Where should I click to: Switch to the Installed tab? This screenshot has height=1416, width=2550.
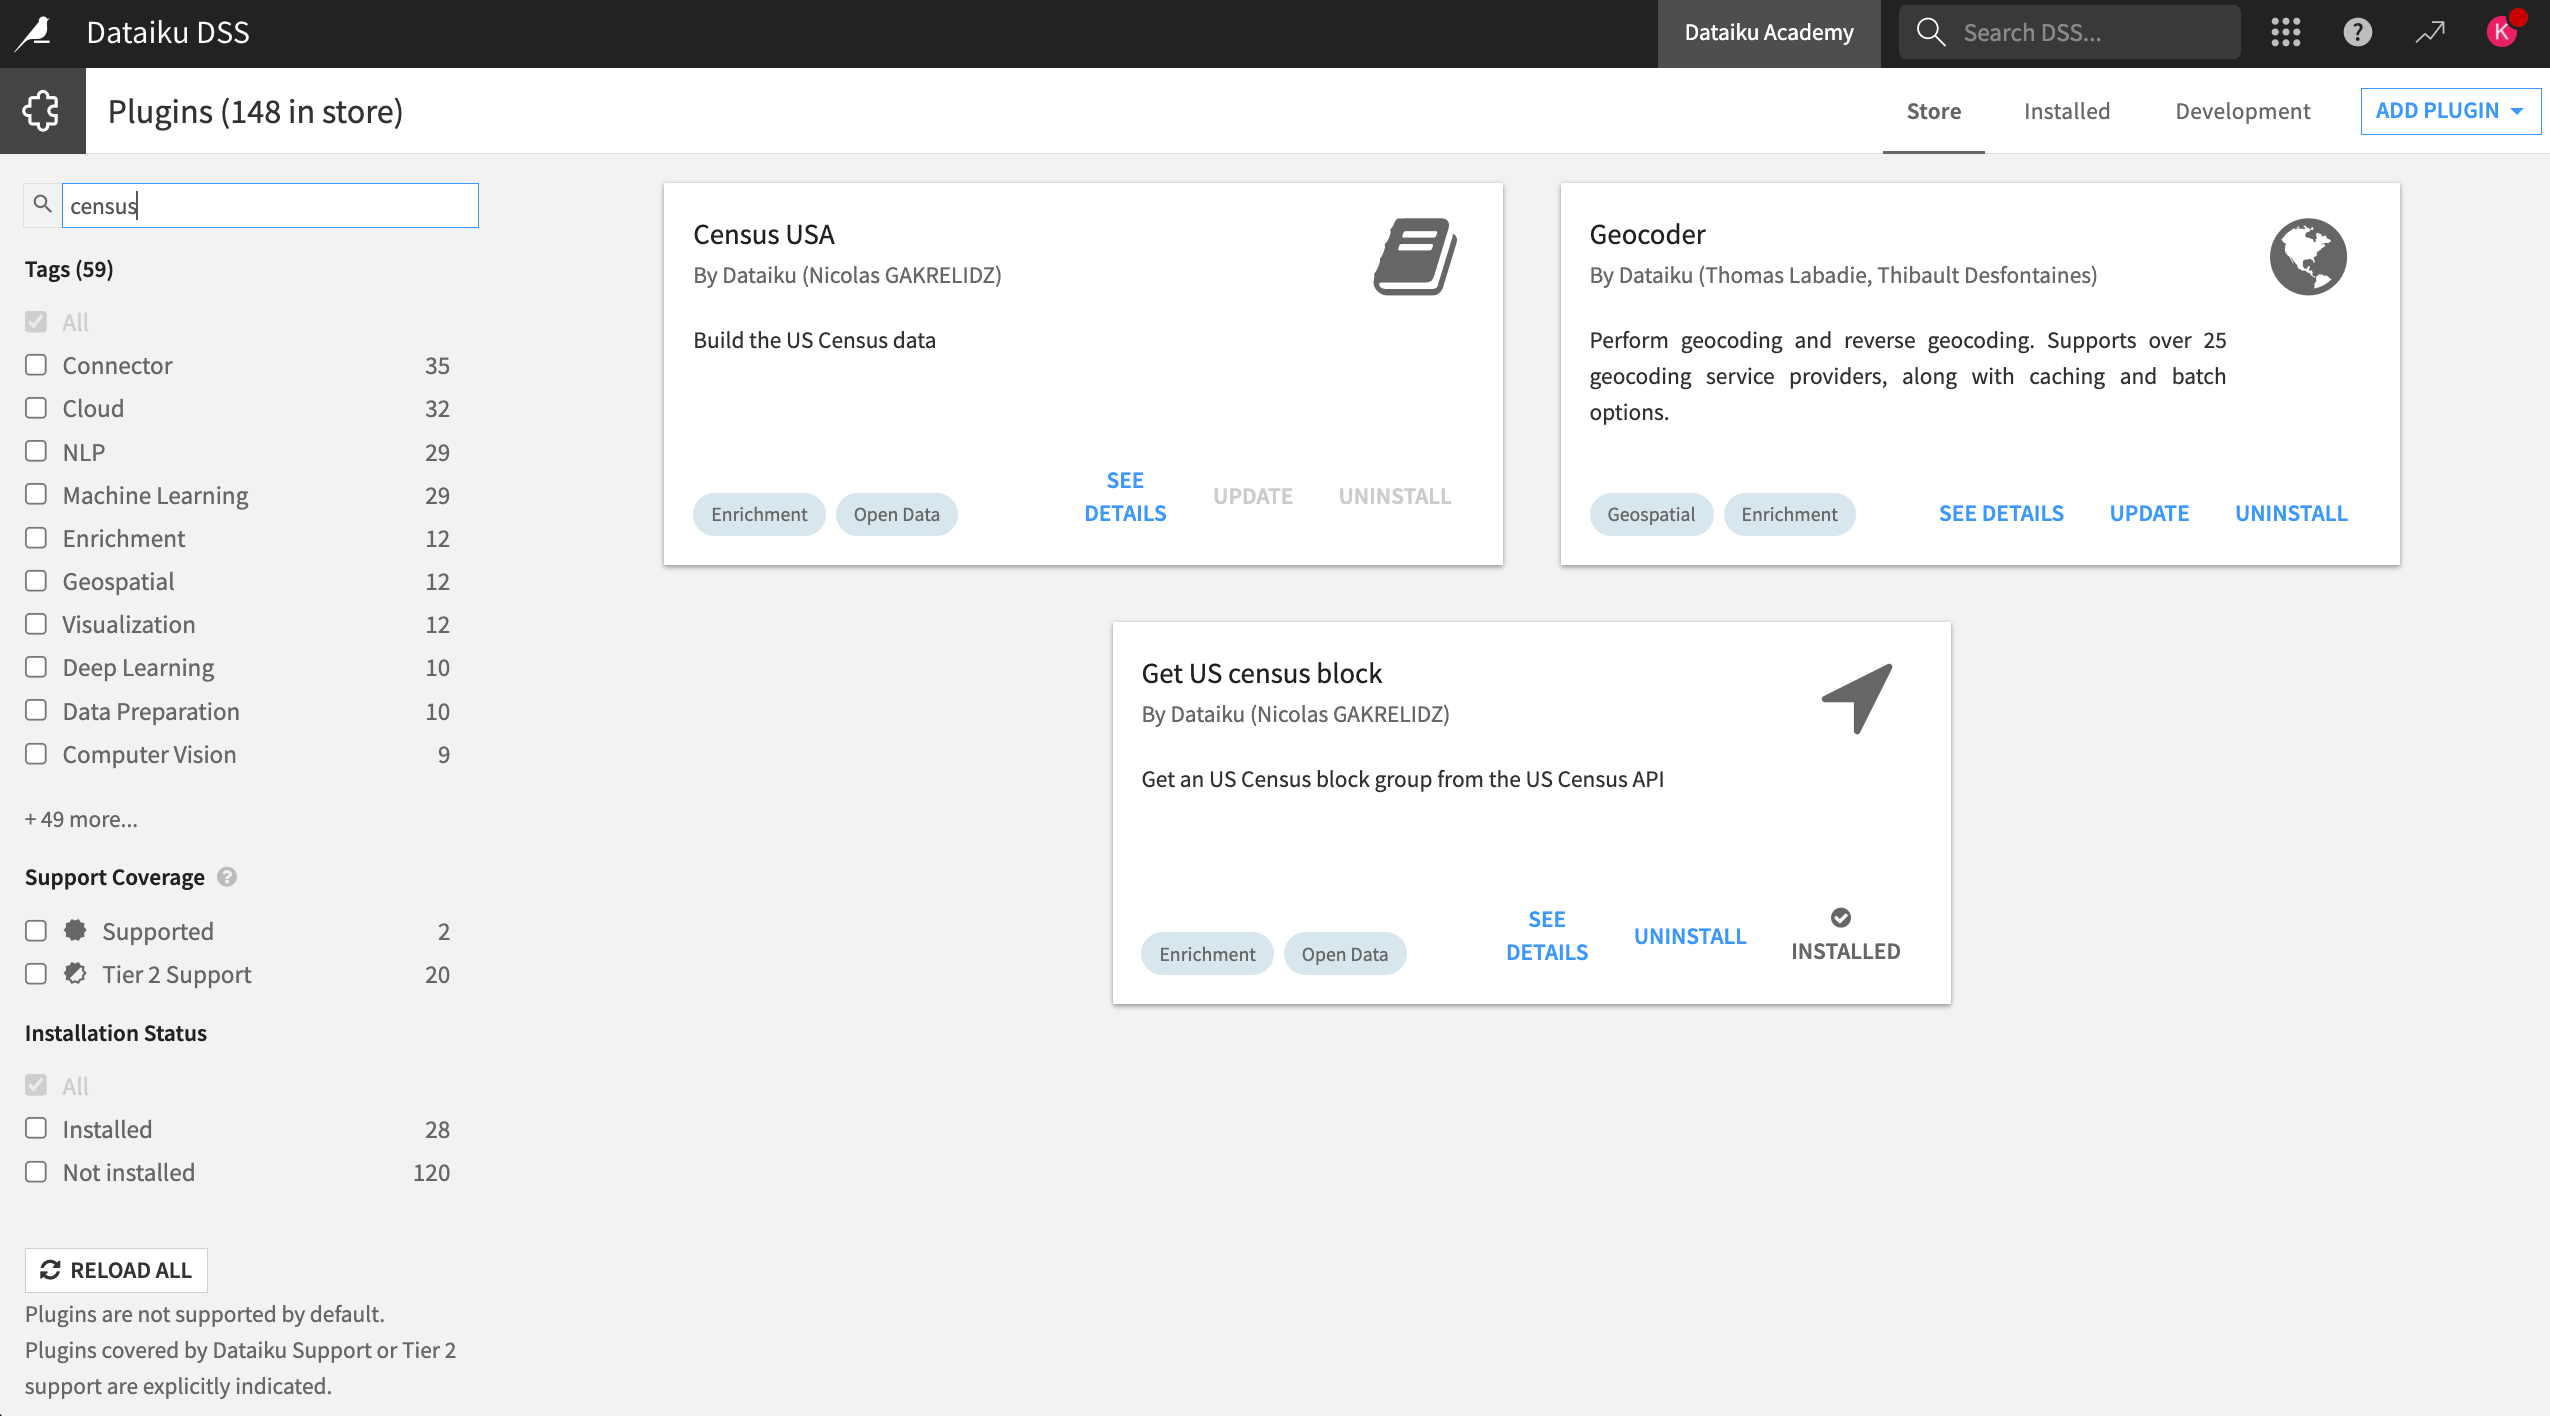tap(2067, 111)
